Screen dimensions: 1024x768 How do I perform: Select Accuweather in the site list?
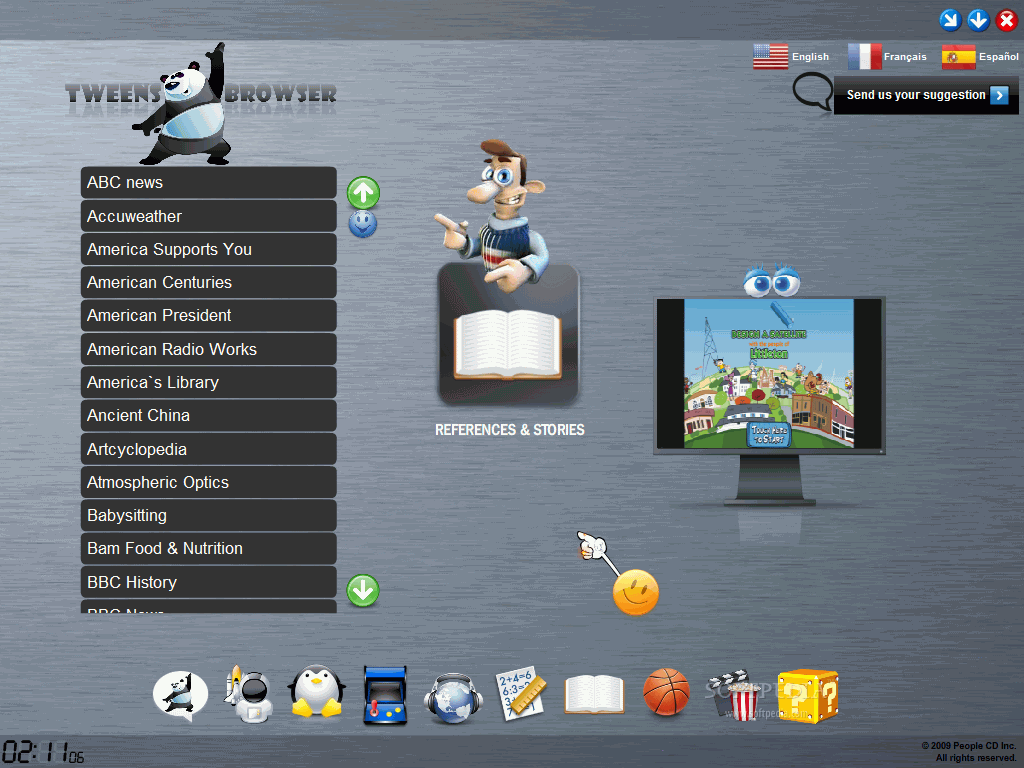pos(208,216)
